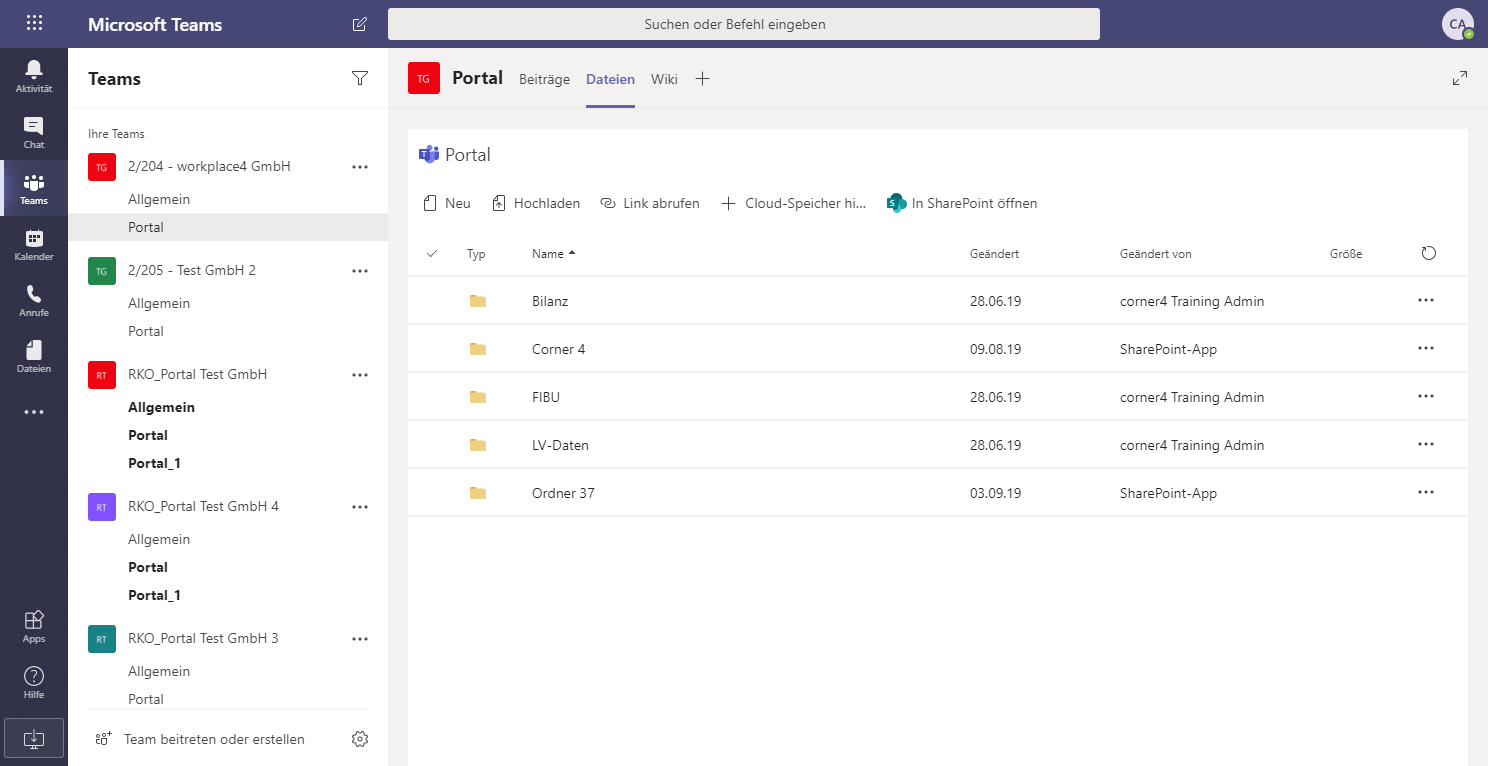Open the LV-Daten folder name
The width and height of the screenshot is (1488, 766).
[x=560, y=445]
